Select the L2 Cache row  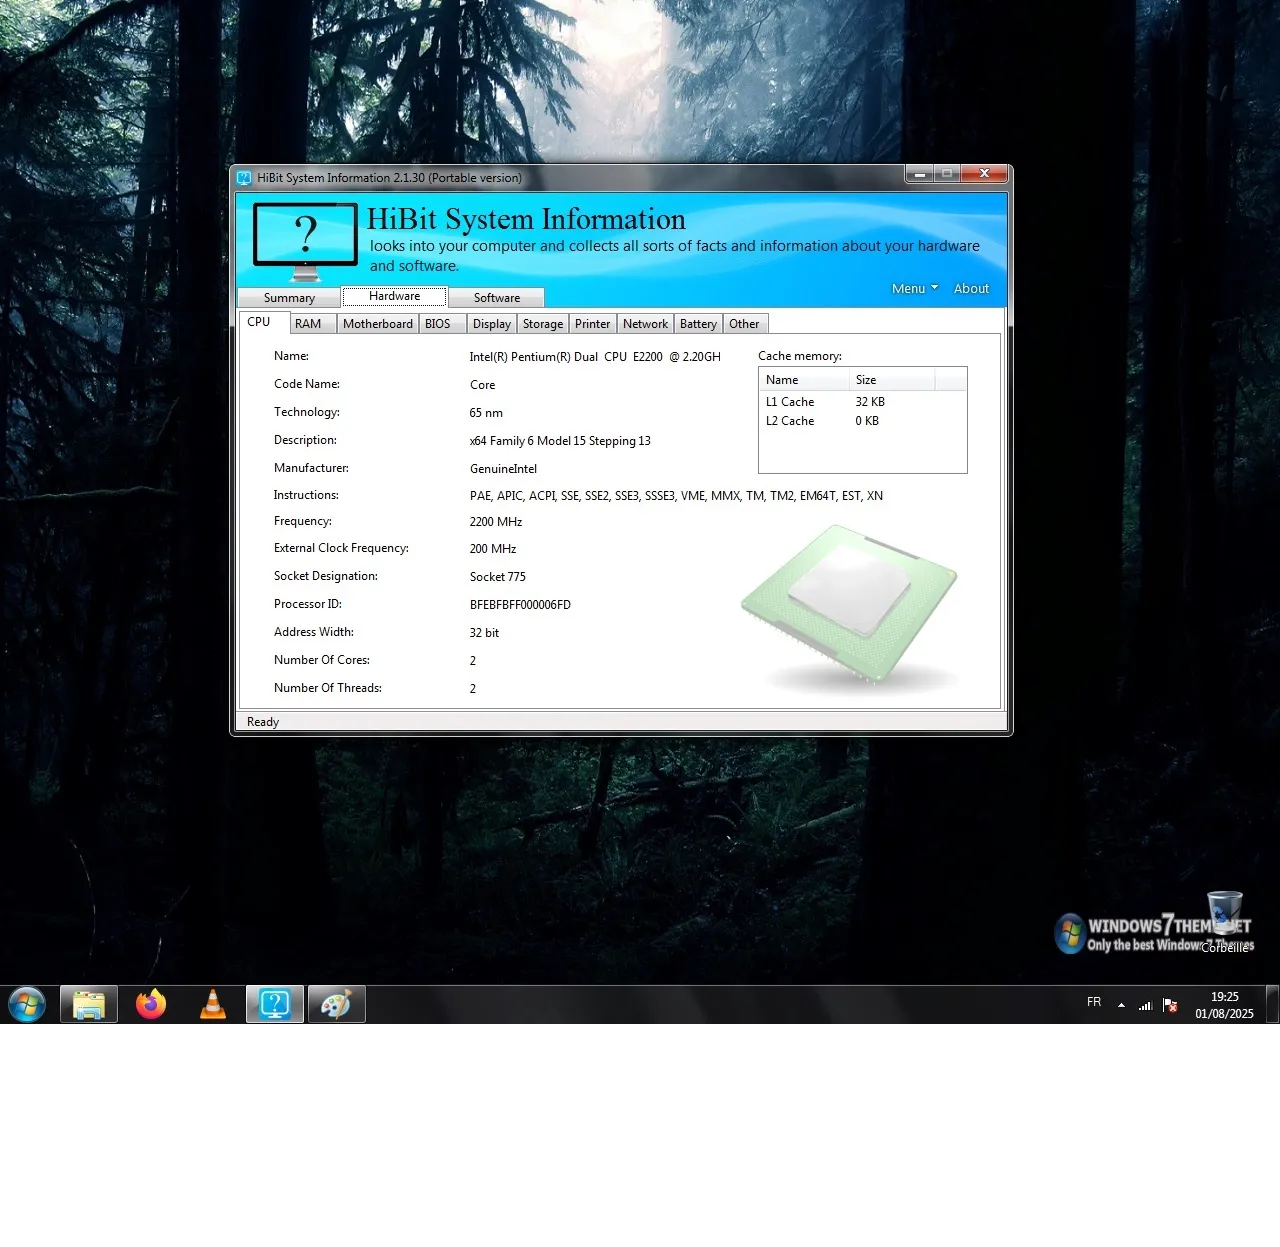click(x=862, y=421)
